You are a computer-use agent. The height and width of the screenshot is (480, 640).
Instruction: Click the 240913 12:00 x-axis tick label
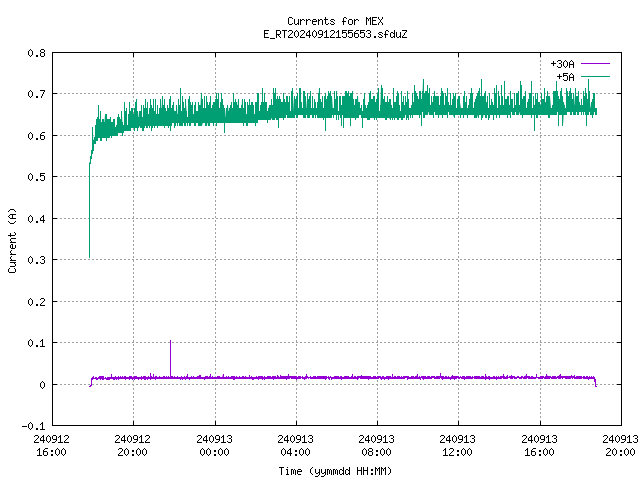click(458, 446)
